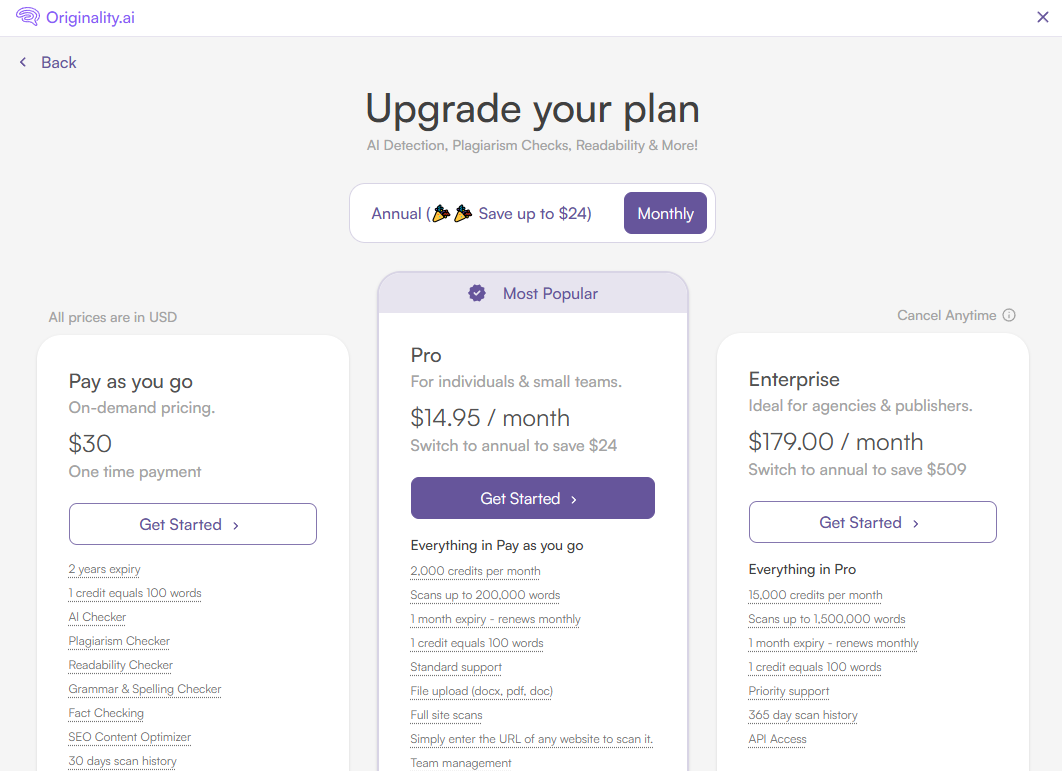
Task: Close the upgrade plan dialog
Action: point(1043,17)
